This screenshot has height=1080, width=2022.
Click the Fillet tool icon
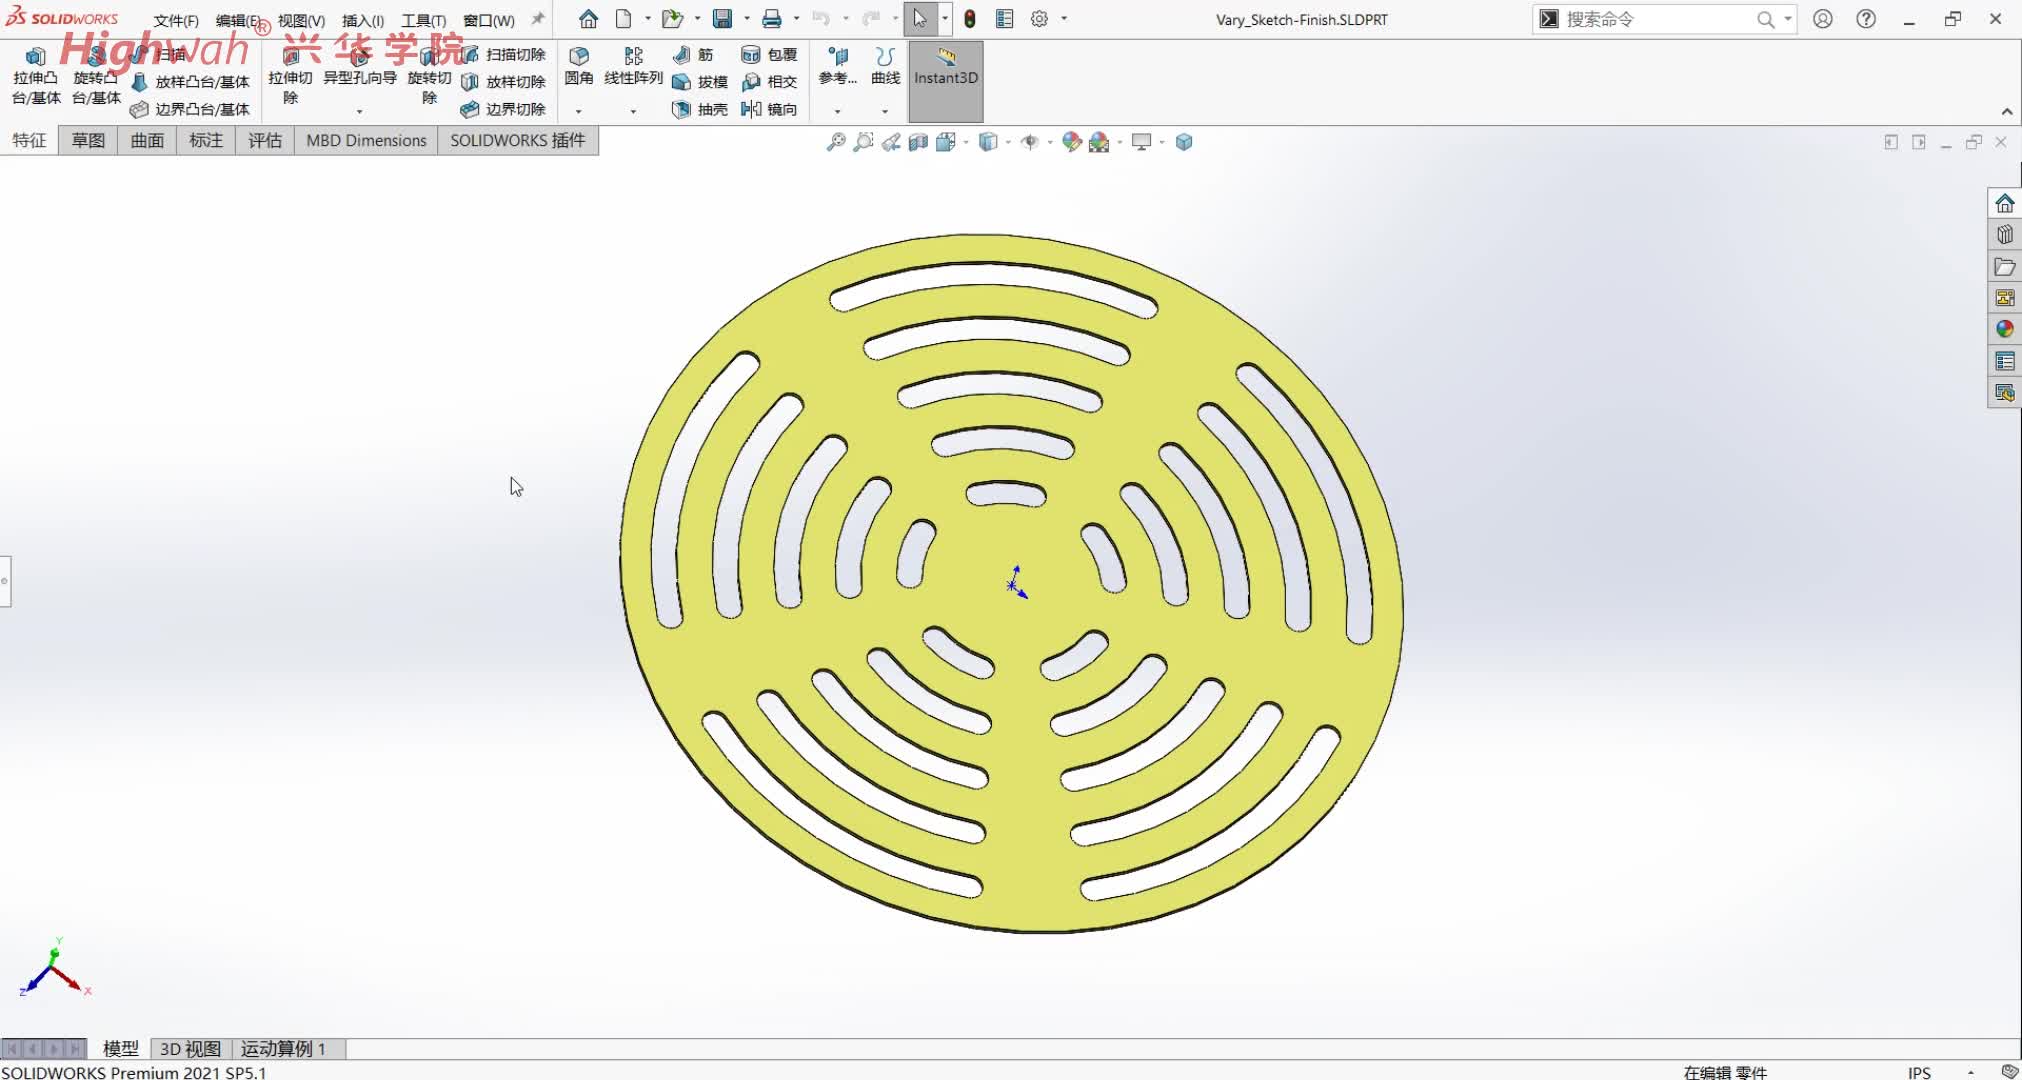[578, 56]
